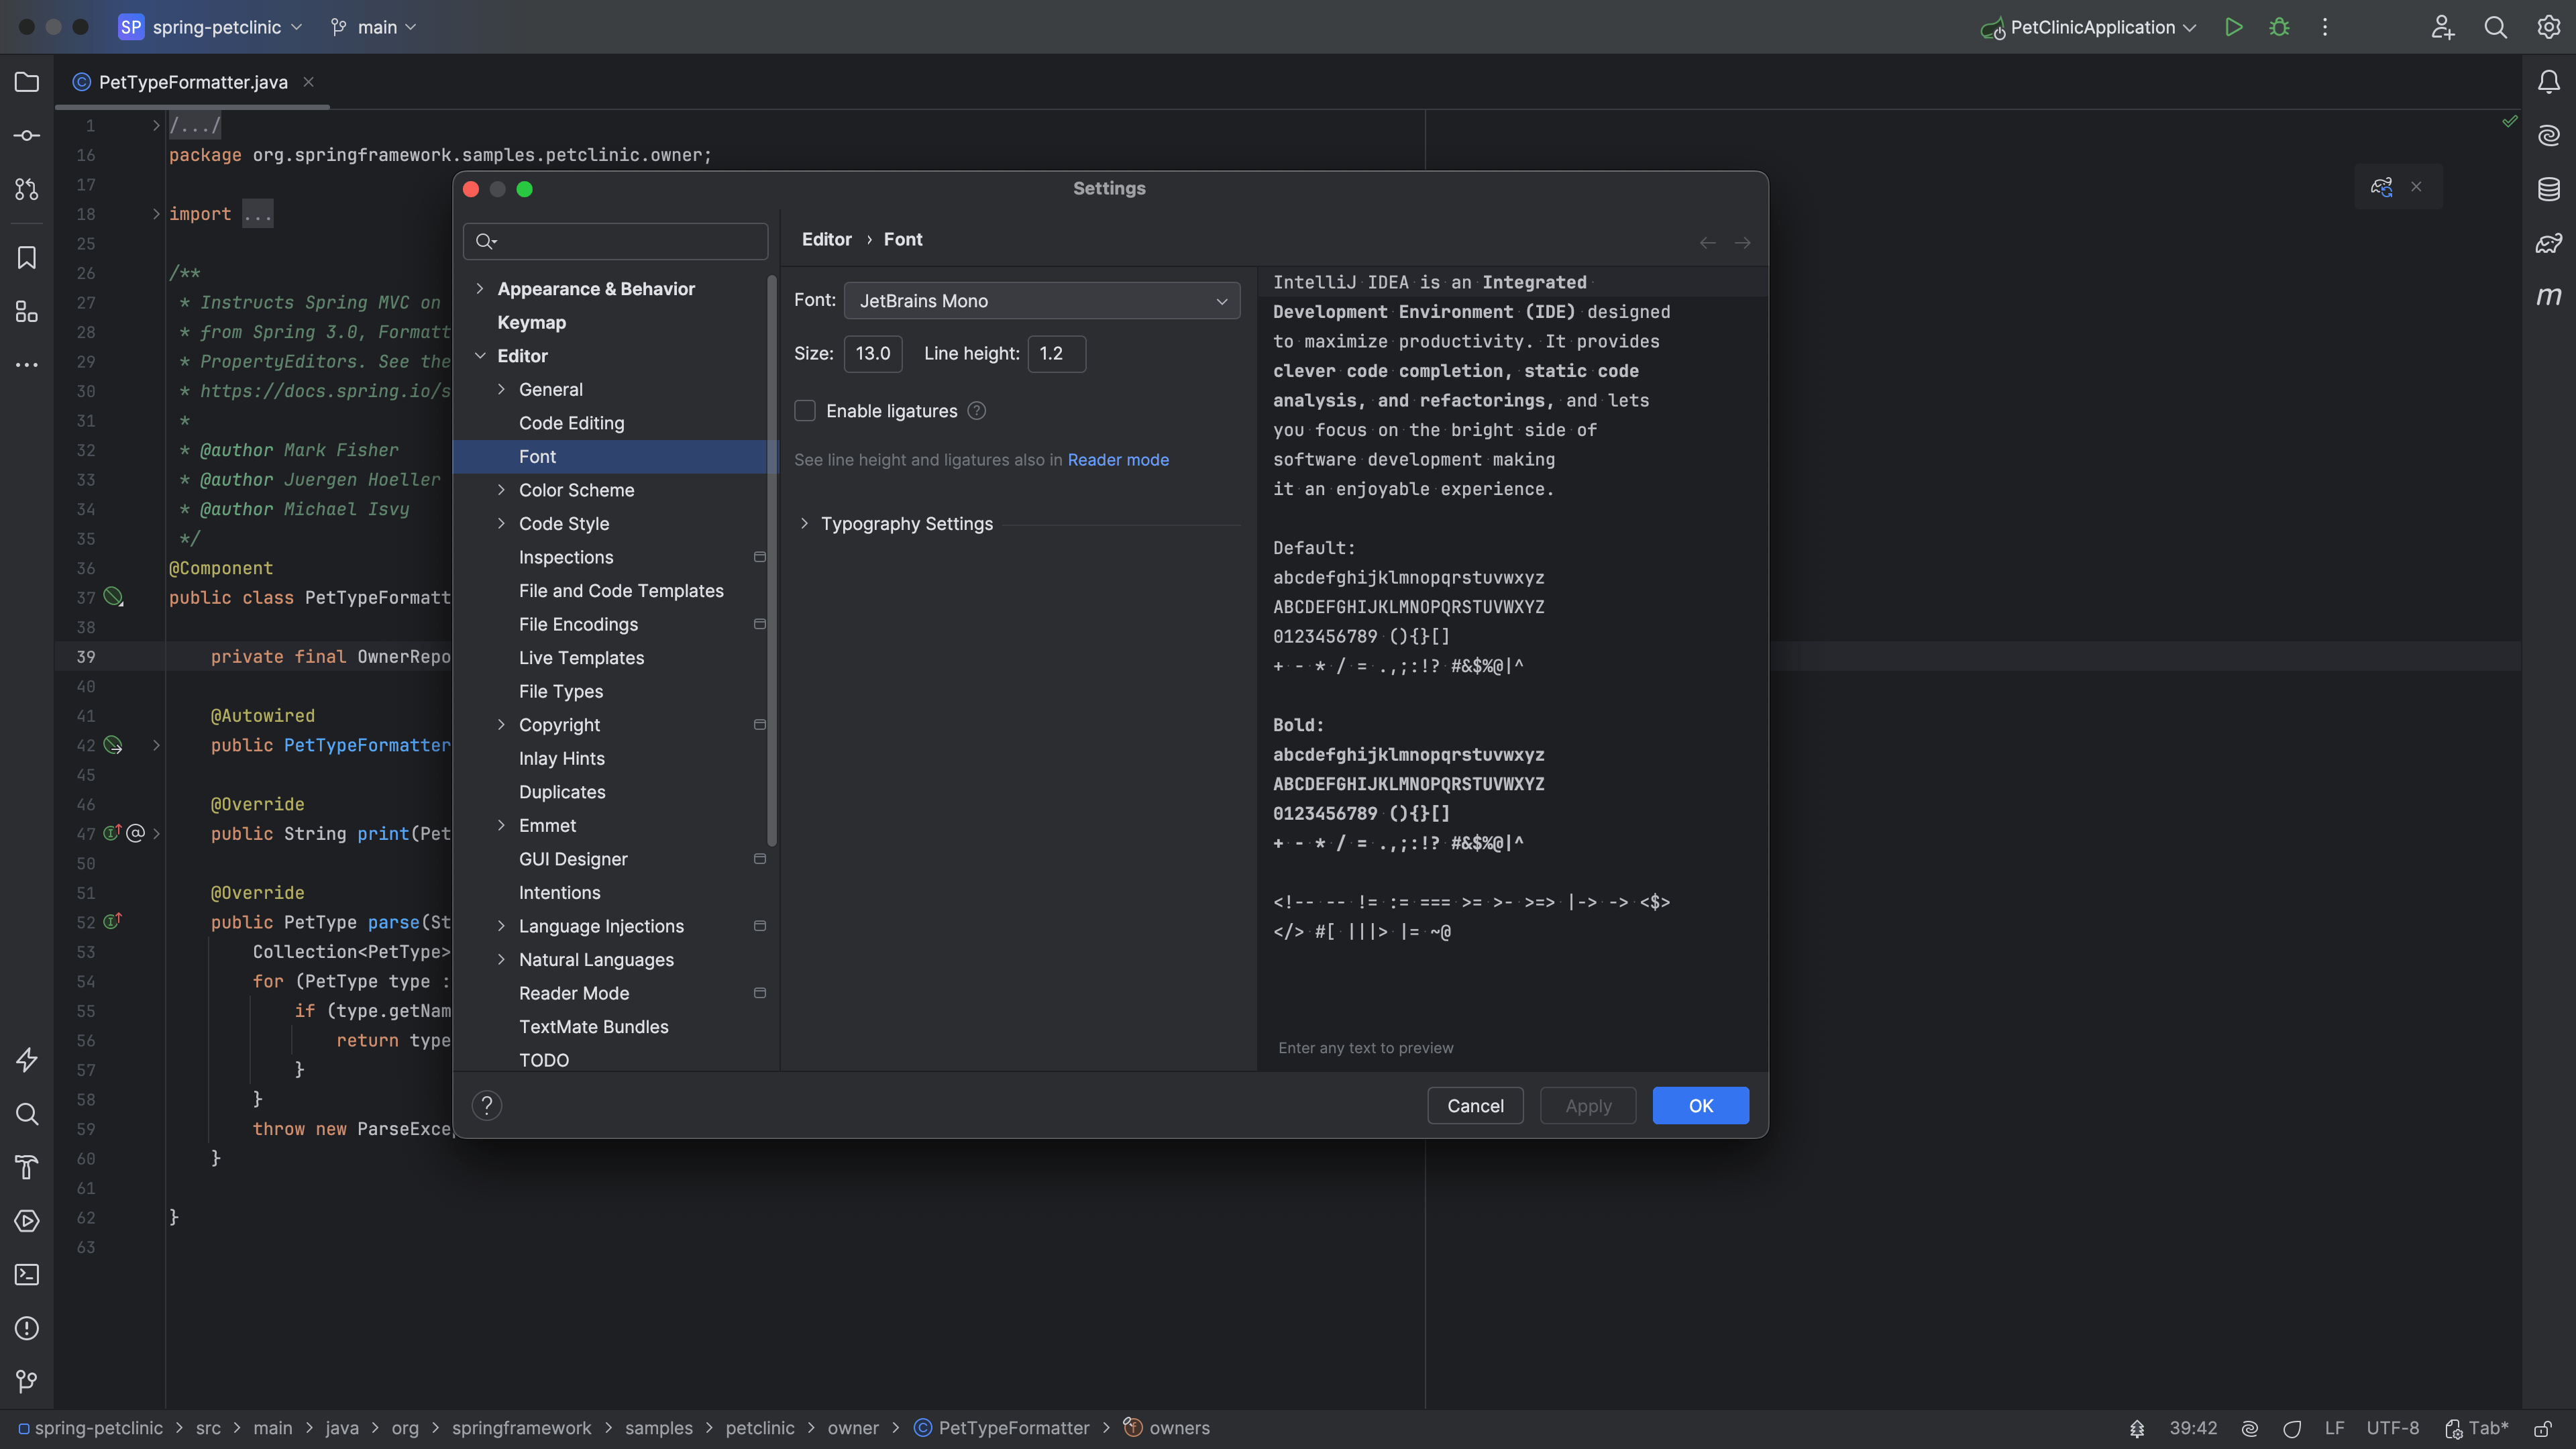Image resolution: width=2576 pixels, height=1449 pixels.
Task: Click the Problems icon in bottom sidebar
Action: coord(27,1329)
